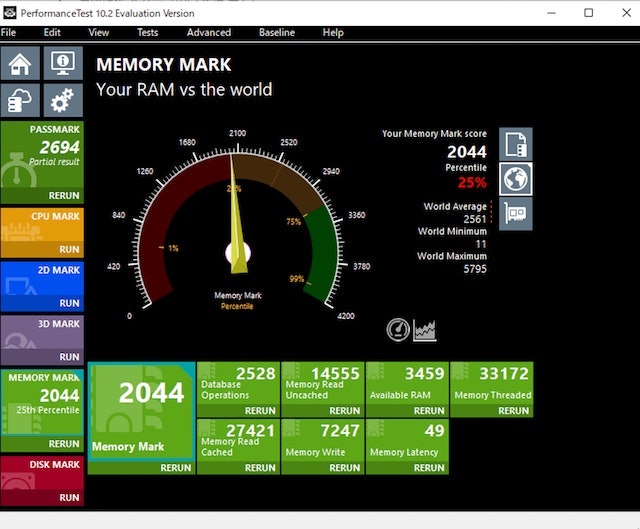
Task: Open the File menu
Action: [x=9, y=33]
